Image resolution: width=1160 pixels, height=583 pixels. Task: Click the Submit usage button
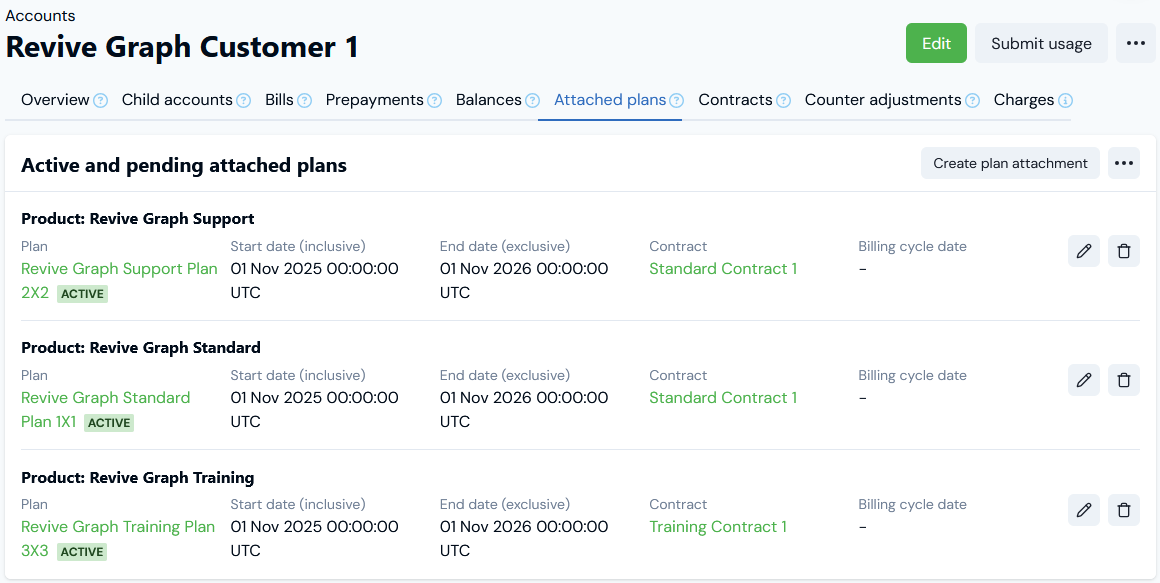pos(1041,43)
